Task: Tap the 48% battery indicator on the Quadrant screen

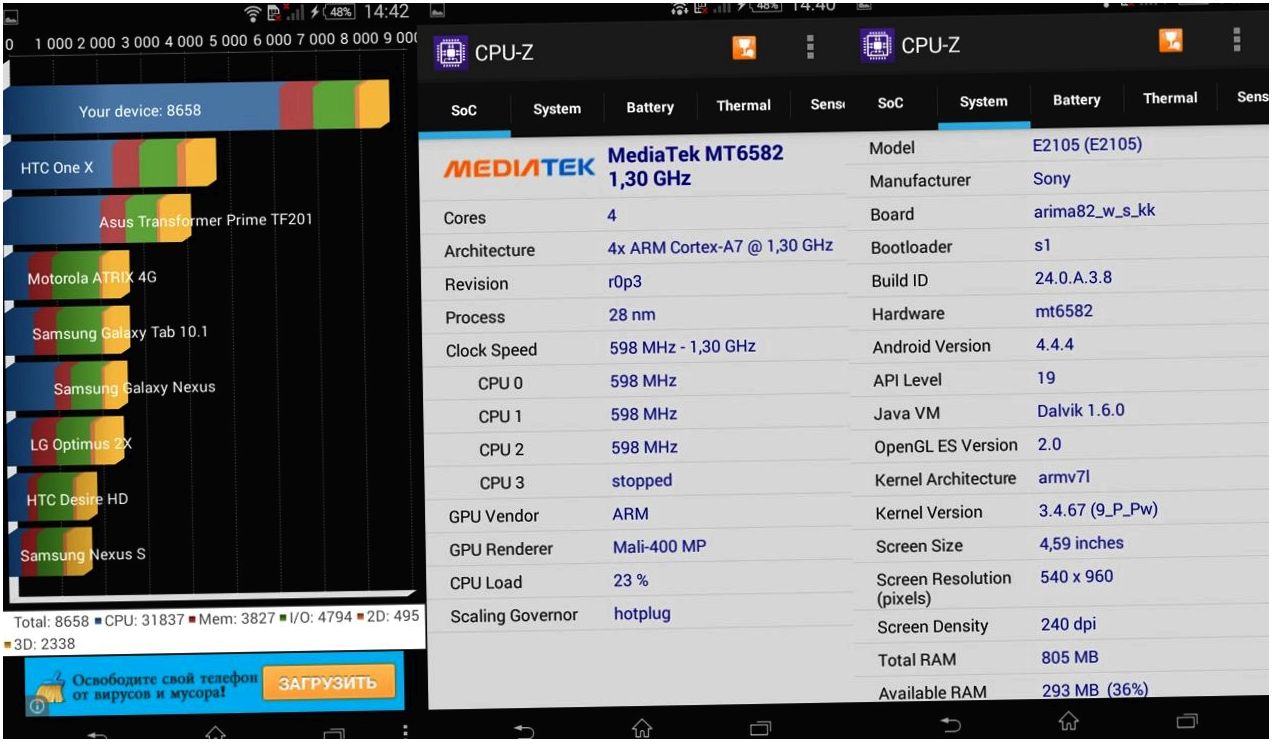Action: [x=341, y=13]
